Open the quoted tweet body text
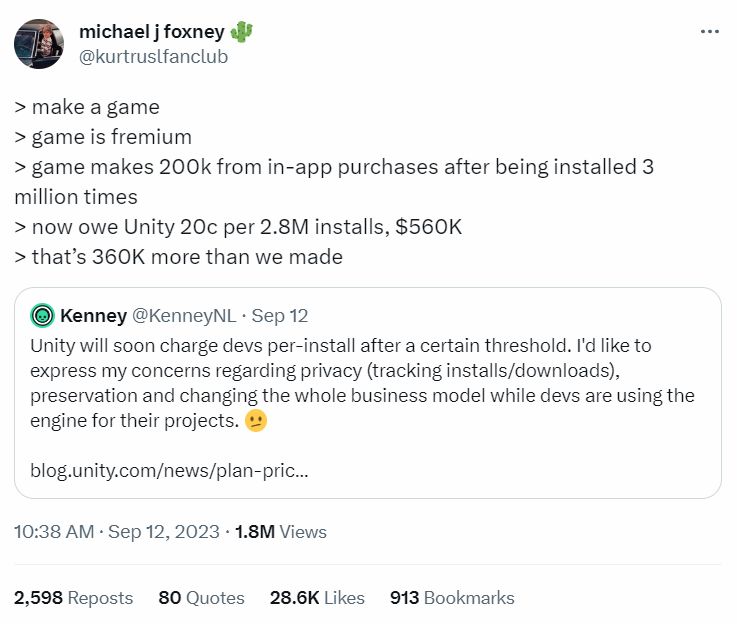737x624 pixels. [362, 383]
